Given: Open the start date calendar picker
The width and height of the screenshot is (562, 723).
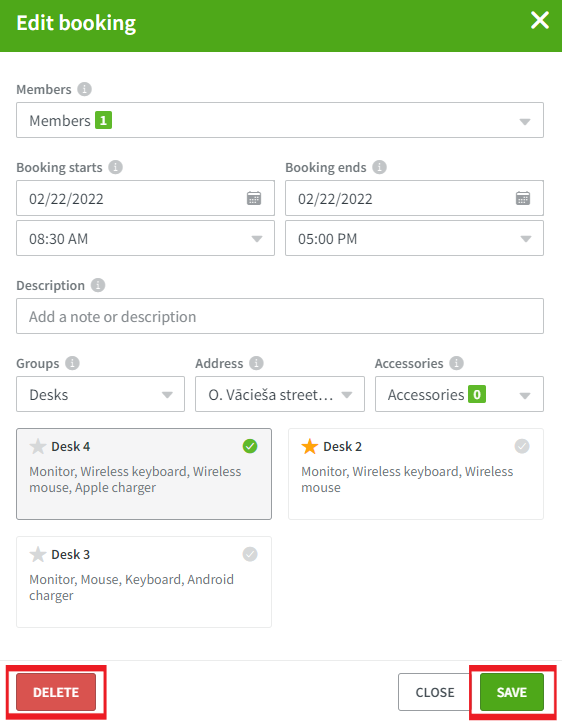Looking at the screenshot, I should pyautogui.click(x=254, y=198).
